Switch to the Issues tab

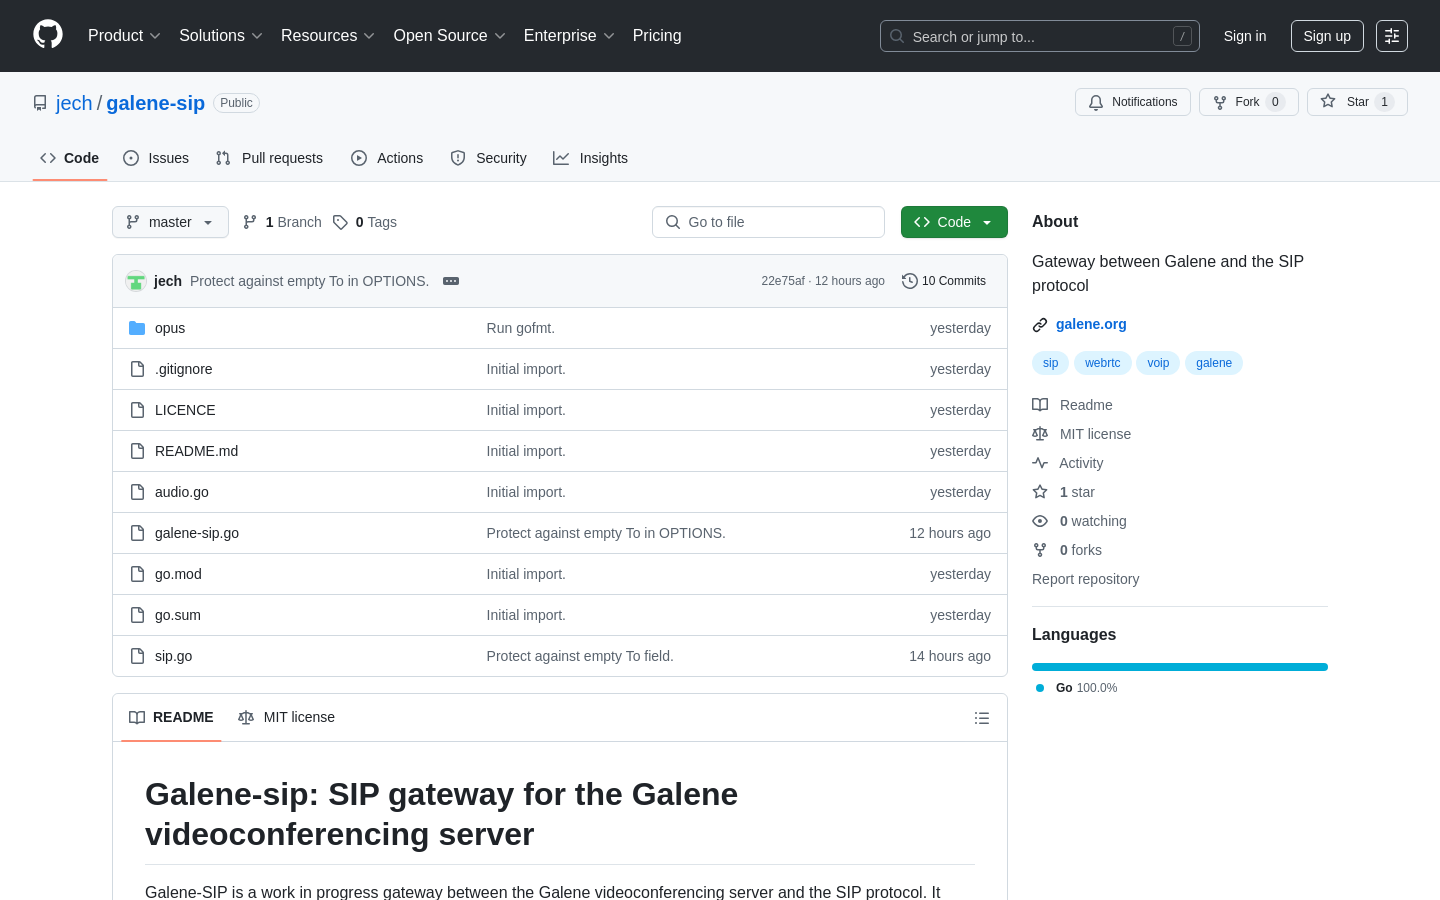156,158
